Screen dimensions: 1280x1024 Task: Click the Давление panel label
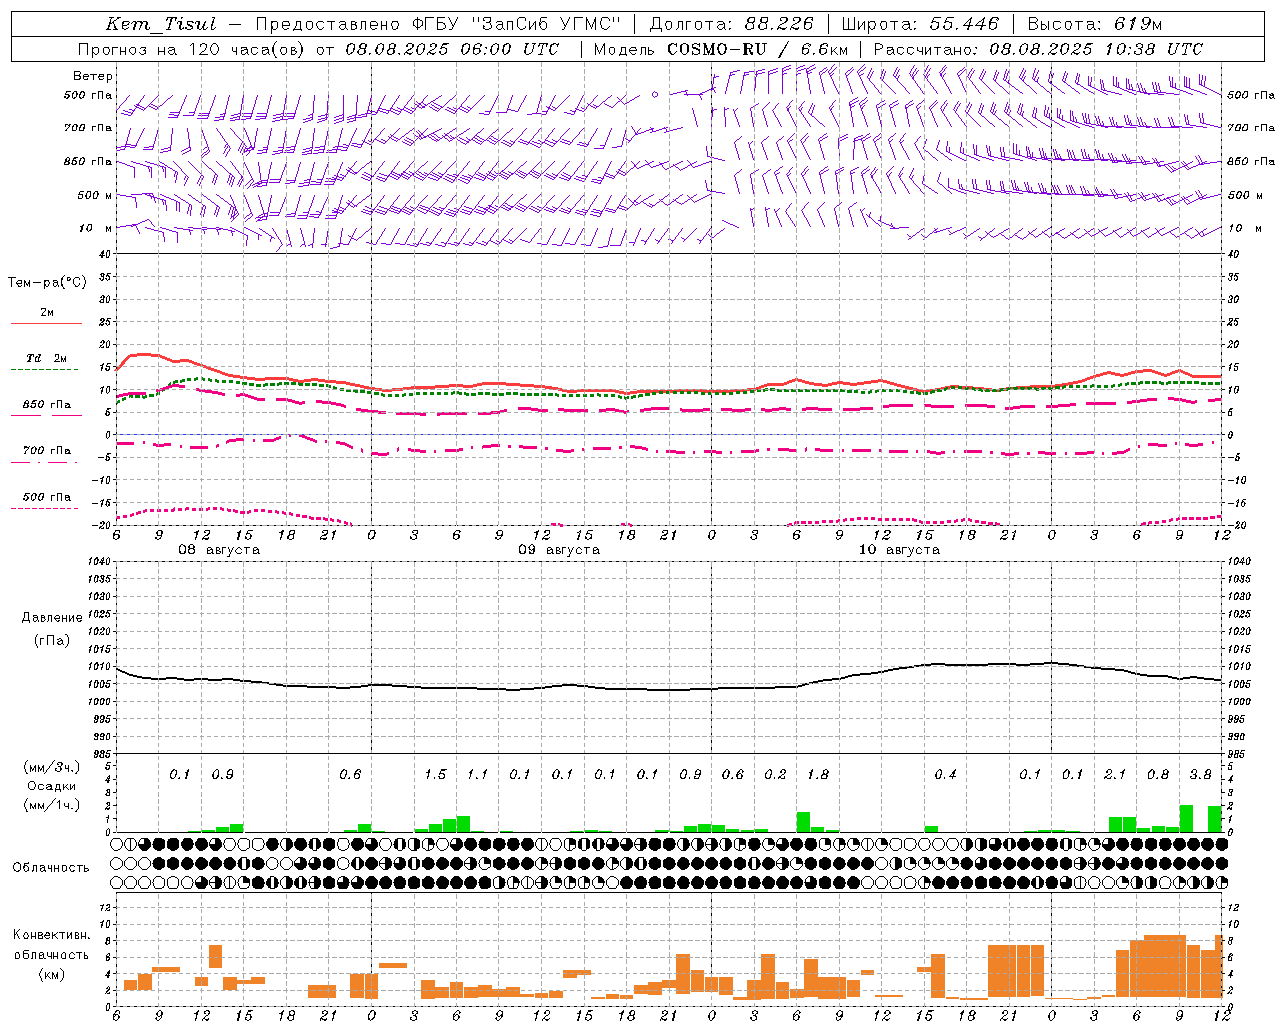(52, 618)
